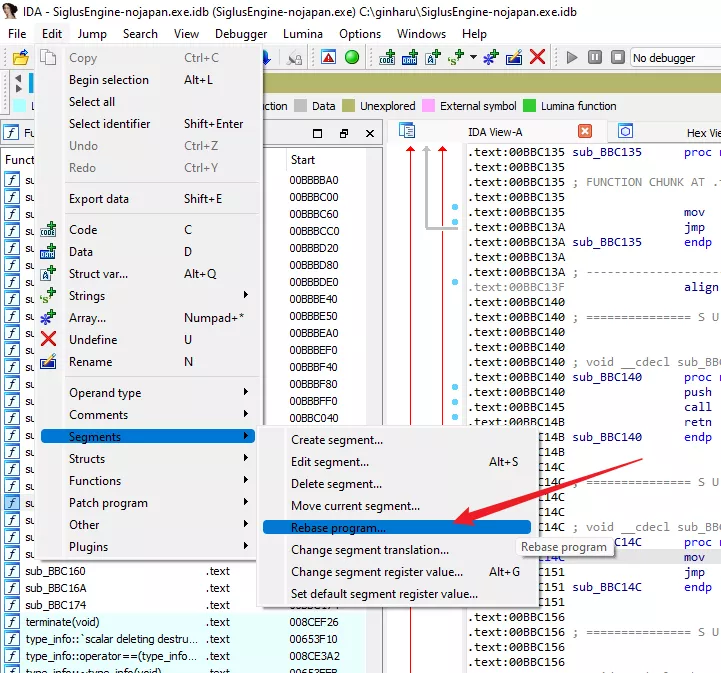Open the Debugger menu in menu bar

(x=241, y=33)
